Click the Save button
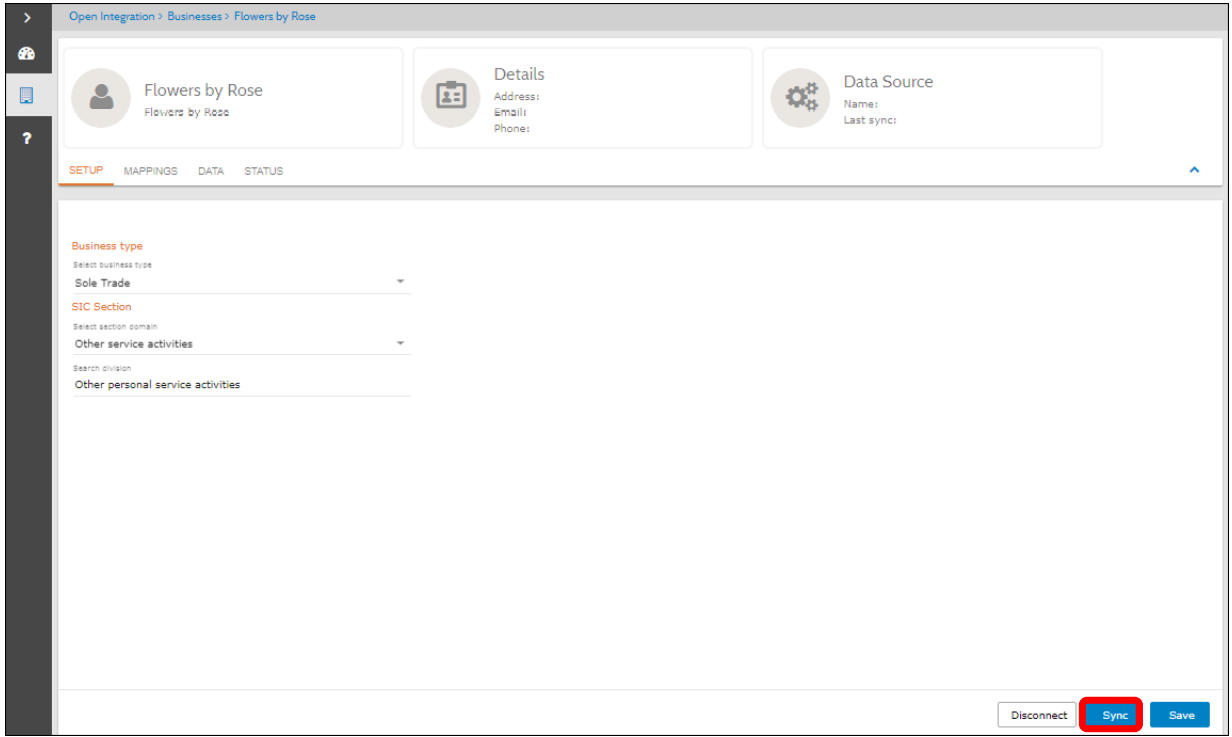 click(1180, 715)
